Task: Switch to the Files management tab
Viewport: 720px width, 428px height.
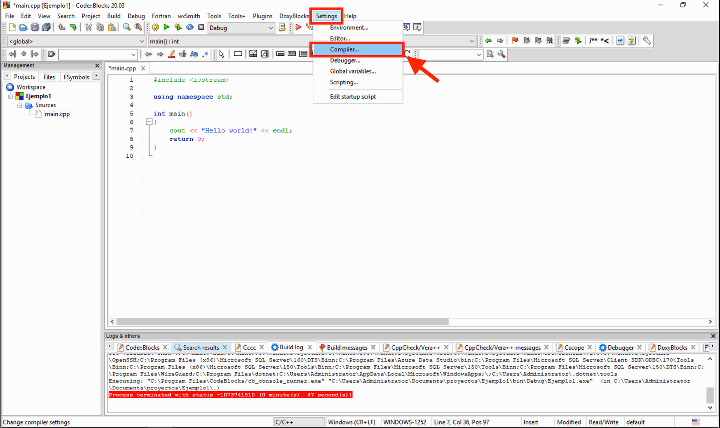Action: pyautogui.click(x=49, y=77)
